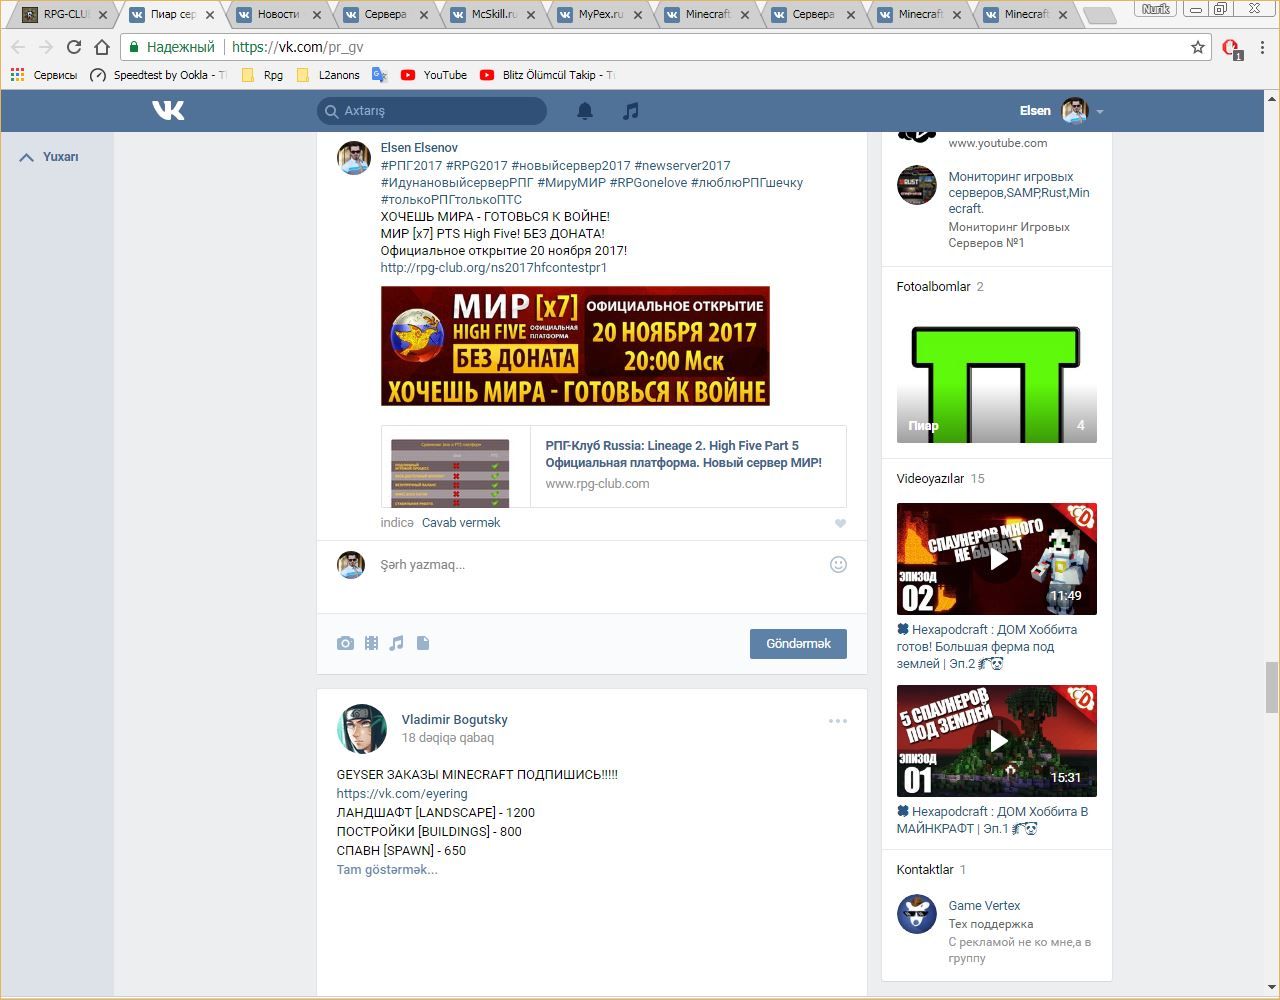Click Cavab vermək to reply
The image size is (1280, 1000).
461,523
